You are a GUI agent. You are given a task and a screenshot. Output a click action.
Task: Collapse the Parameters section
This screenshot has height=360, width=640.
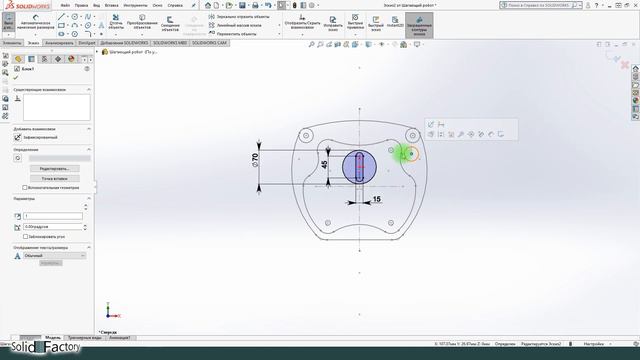tap(89, 198)
